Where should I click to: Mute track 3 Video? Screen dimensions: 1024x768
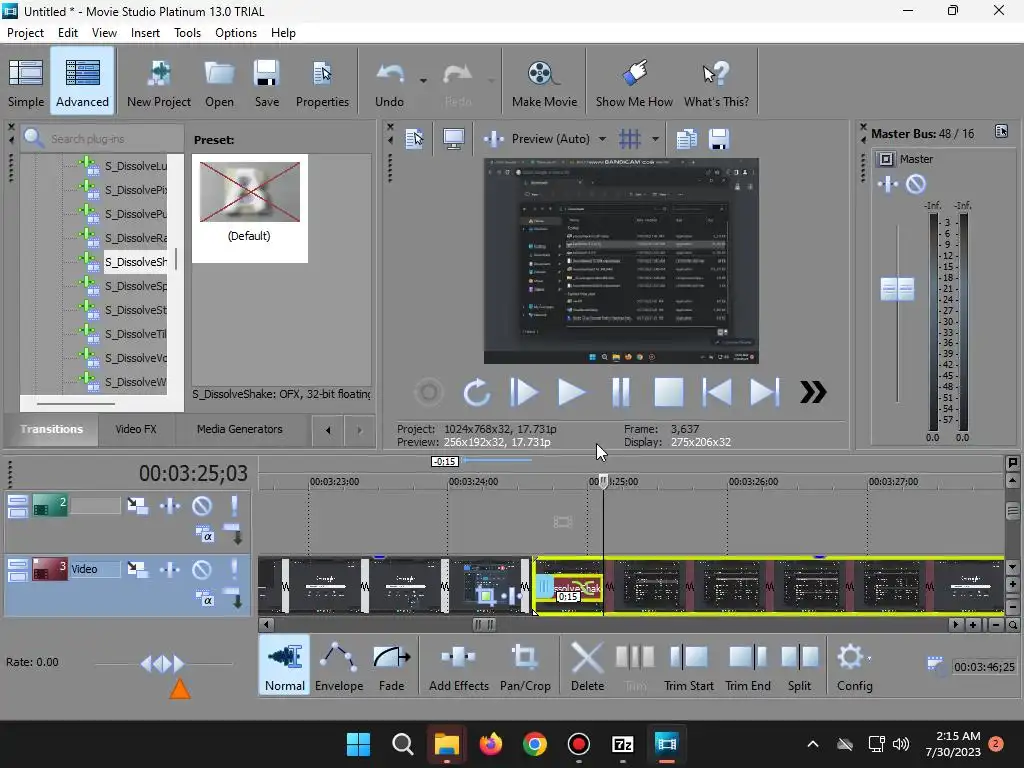[x=202, y=569]
